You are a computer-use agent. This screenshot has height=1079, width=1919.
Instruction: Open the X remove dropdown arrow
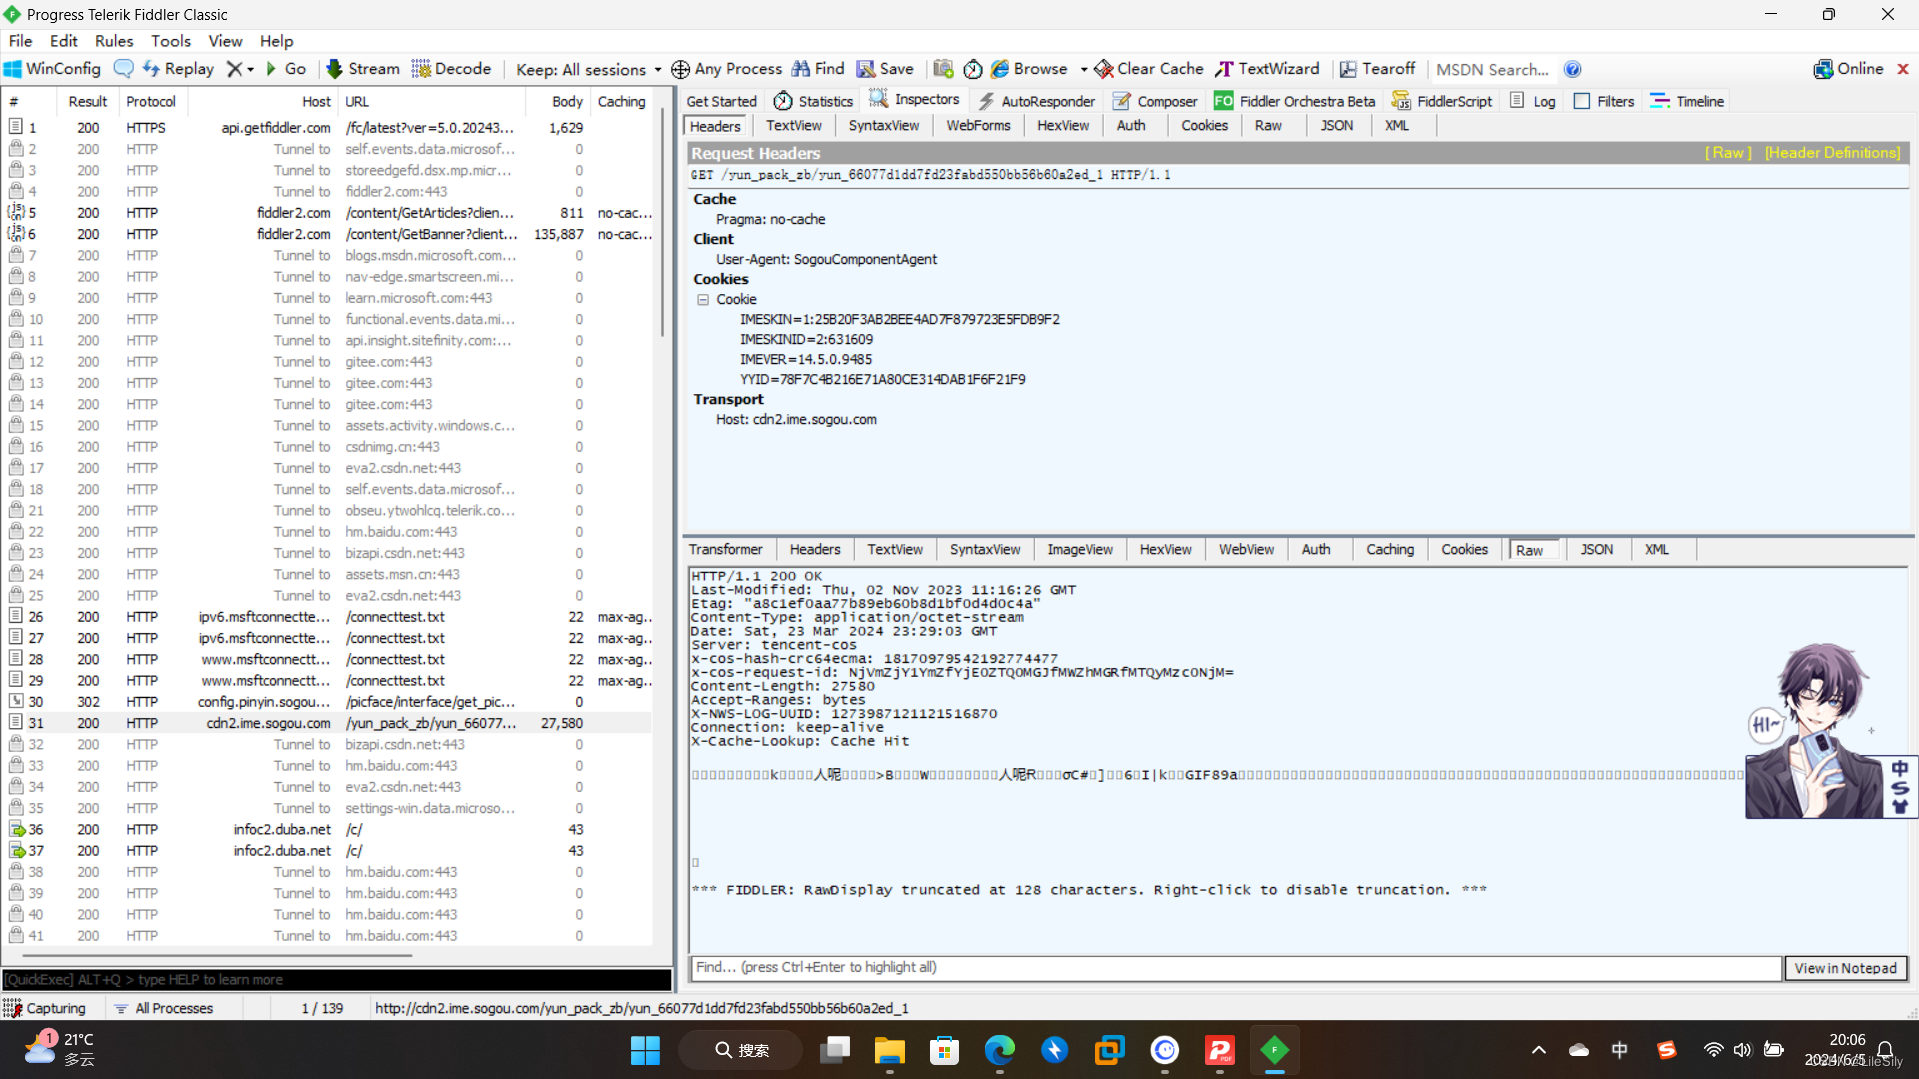pos(250,70)
